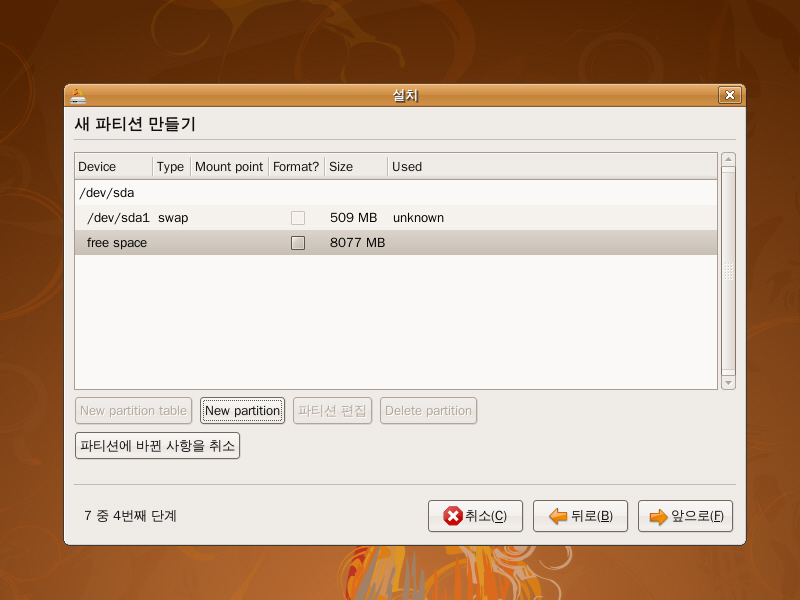Screen dimensions: 800x600
Task: Click the swap type cell
Action: point(173,218)
